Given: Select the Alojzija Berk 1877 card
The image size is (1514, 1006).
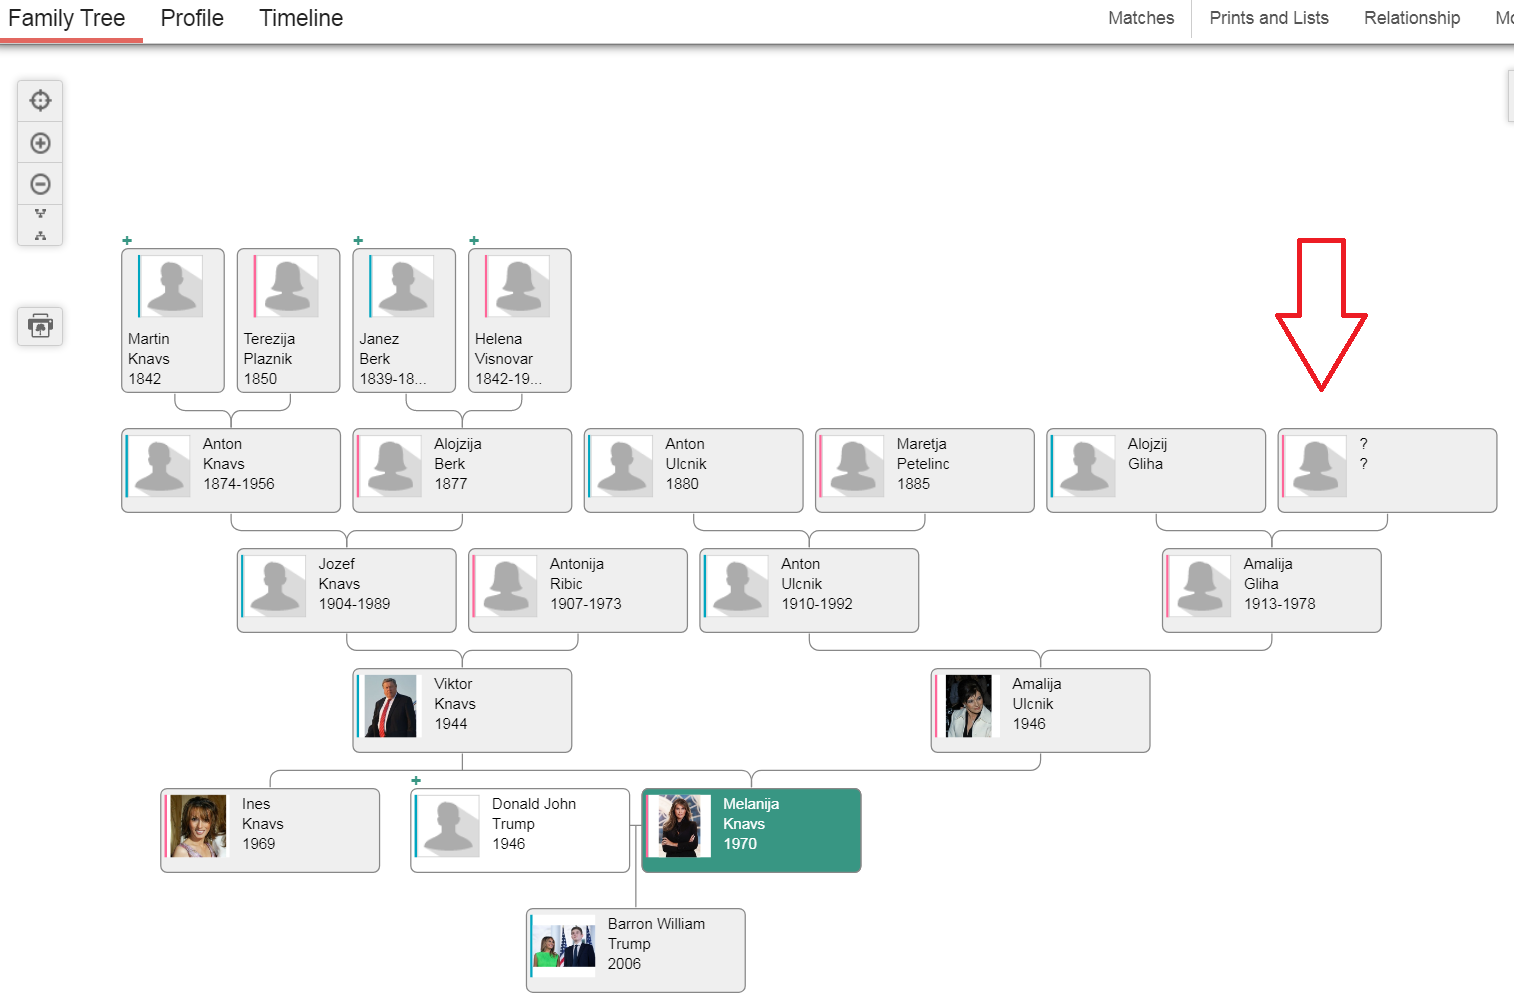Looking at the screenshot, I should tap(462, 470).
